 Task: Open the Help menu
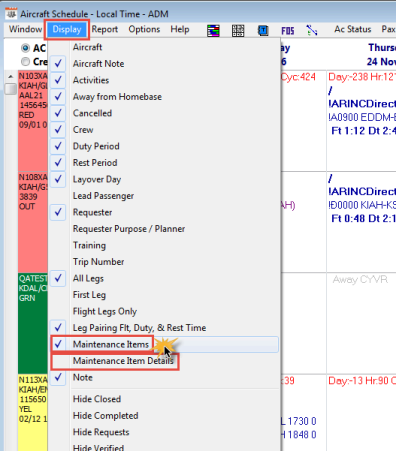tap(180, 29)
